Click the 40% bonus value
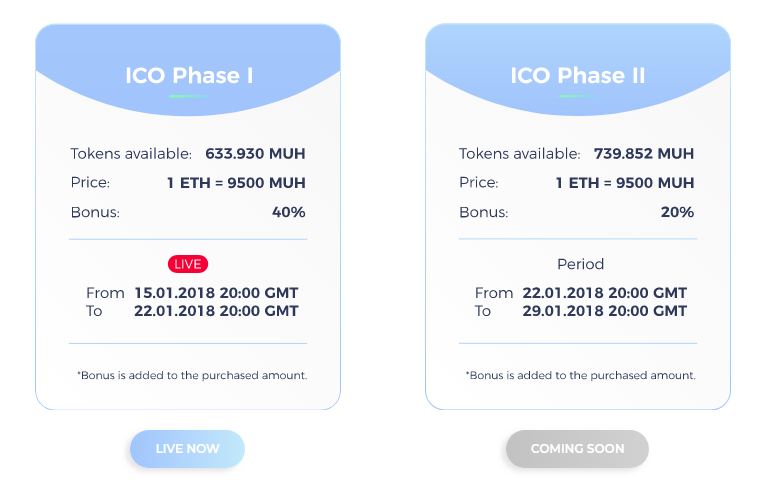This screenshot has height=494, width=770. [289, 212]
